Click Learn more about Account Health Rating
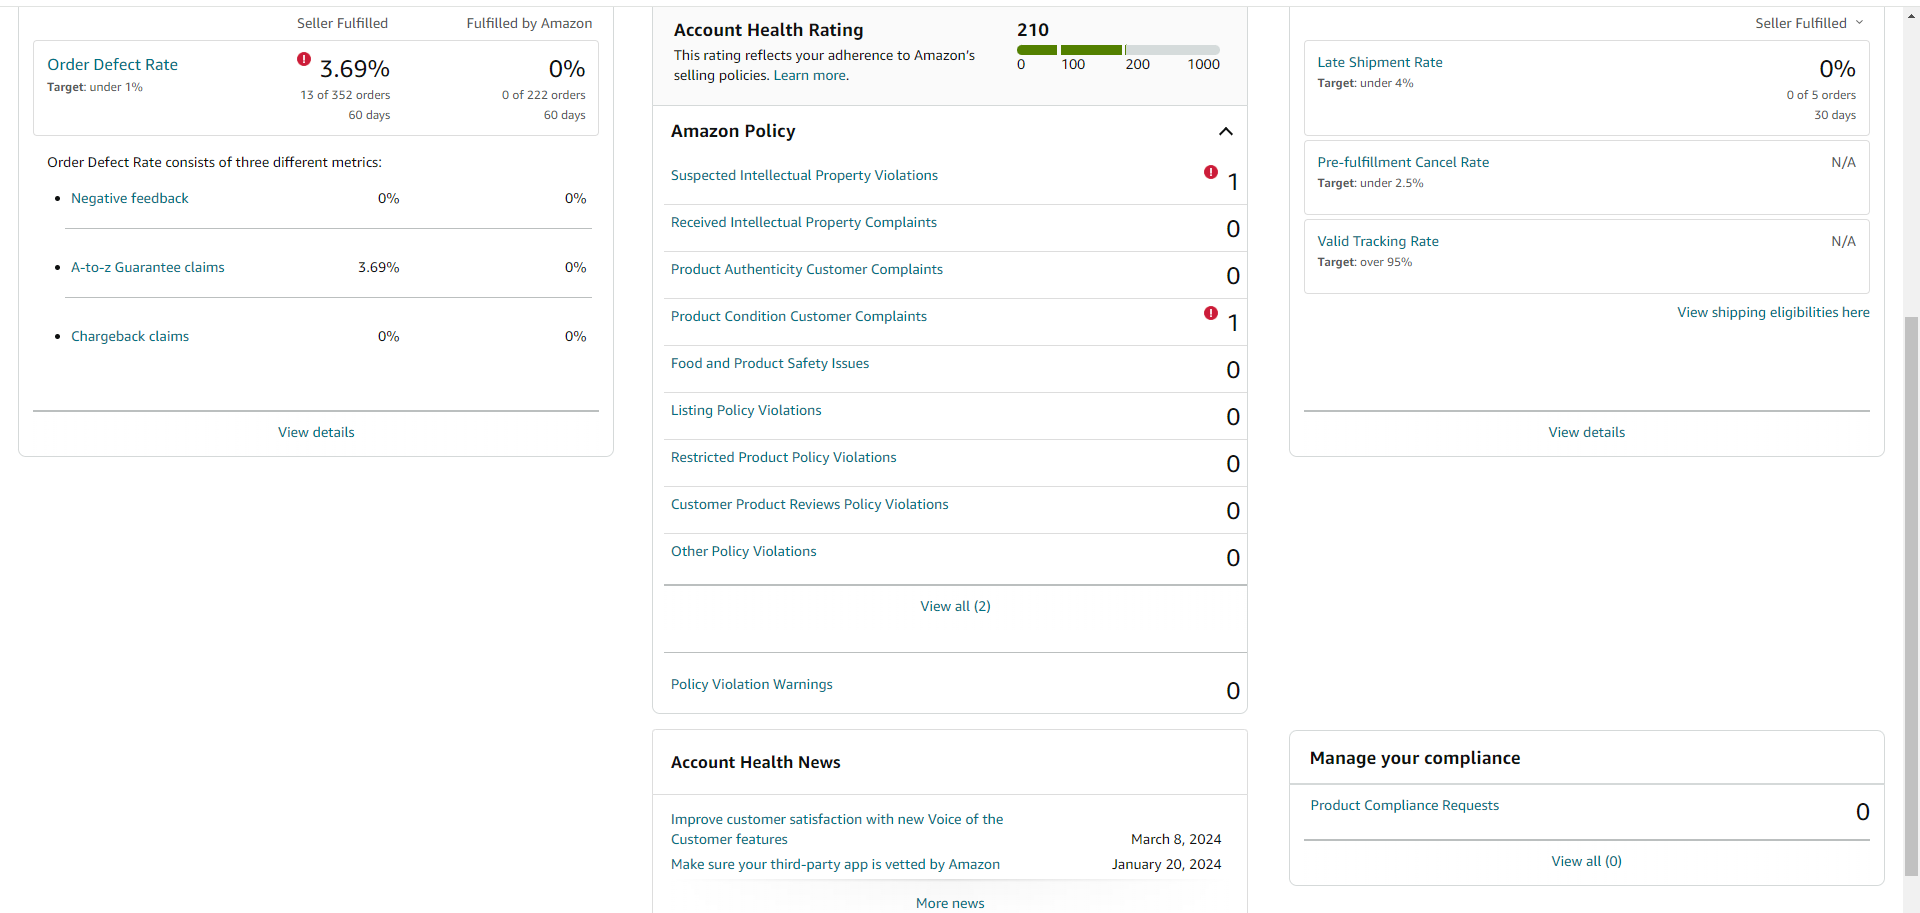1920x913 pixels. [x=810, y=75]
